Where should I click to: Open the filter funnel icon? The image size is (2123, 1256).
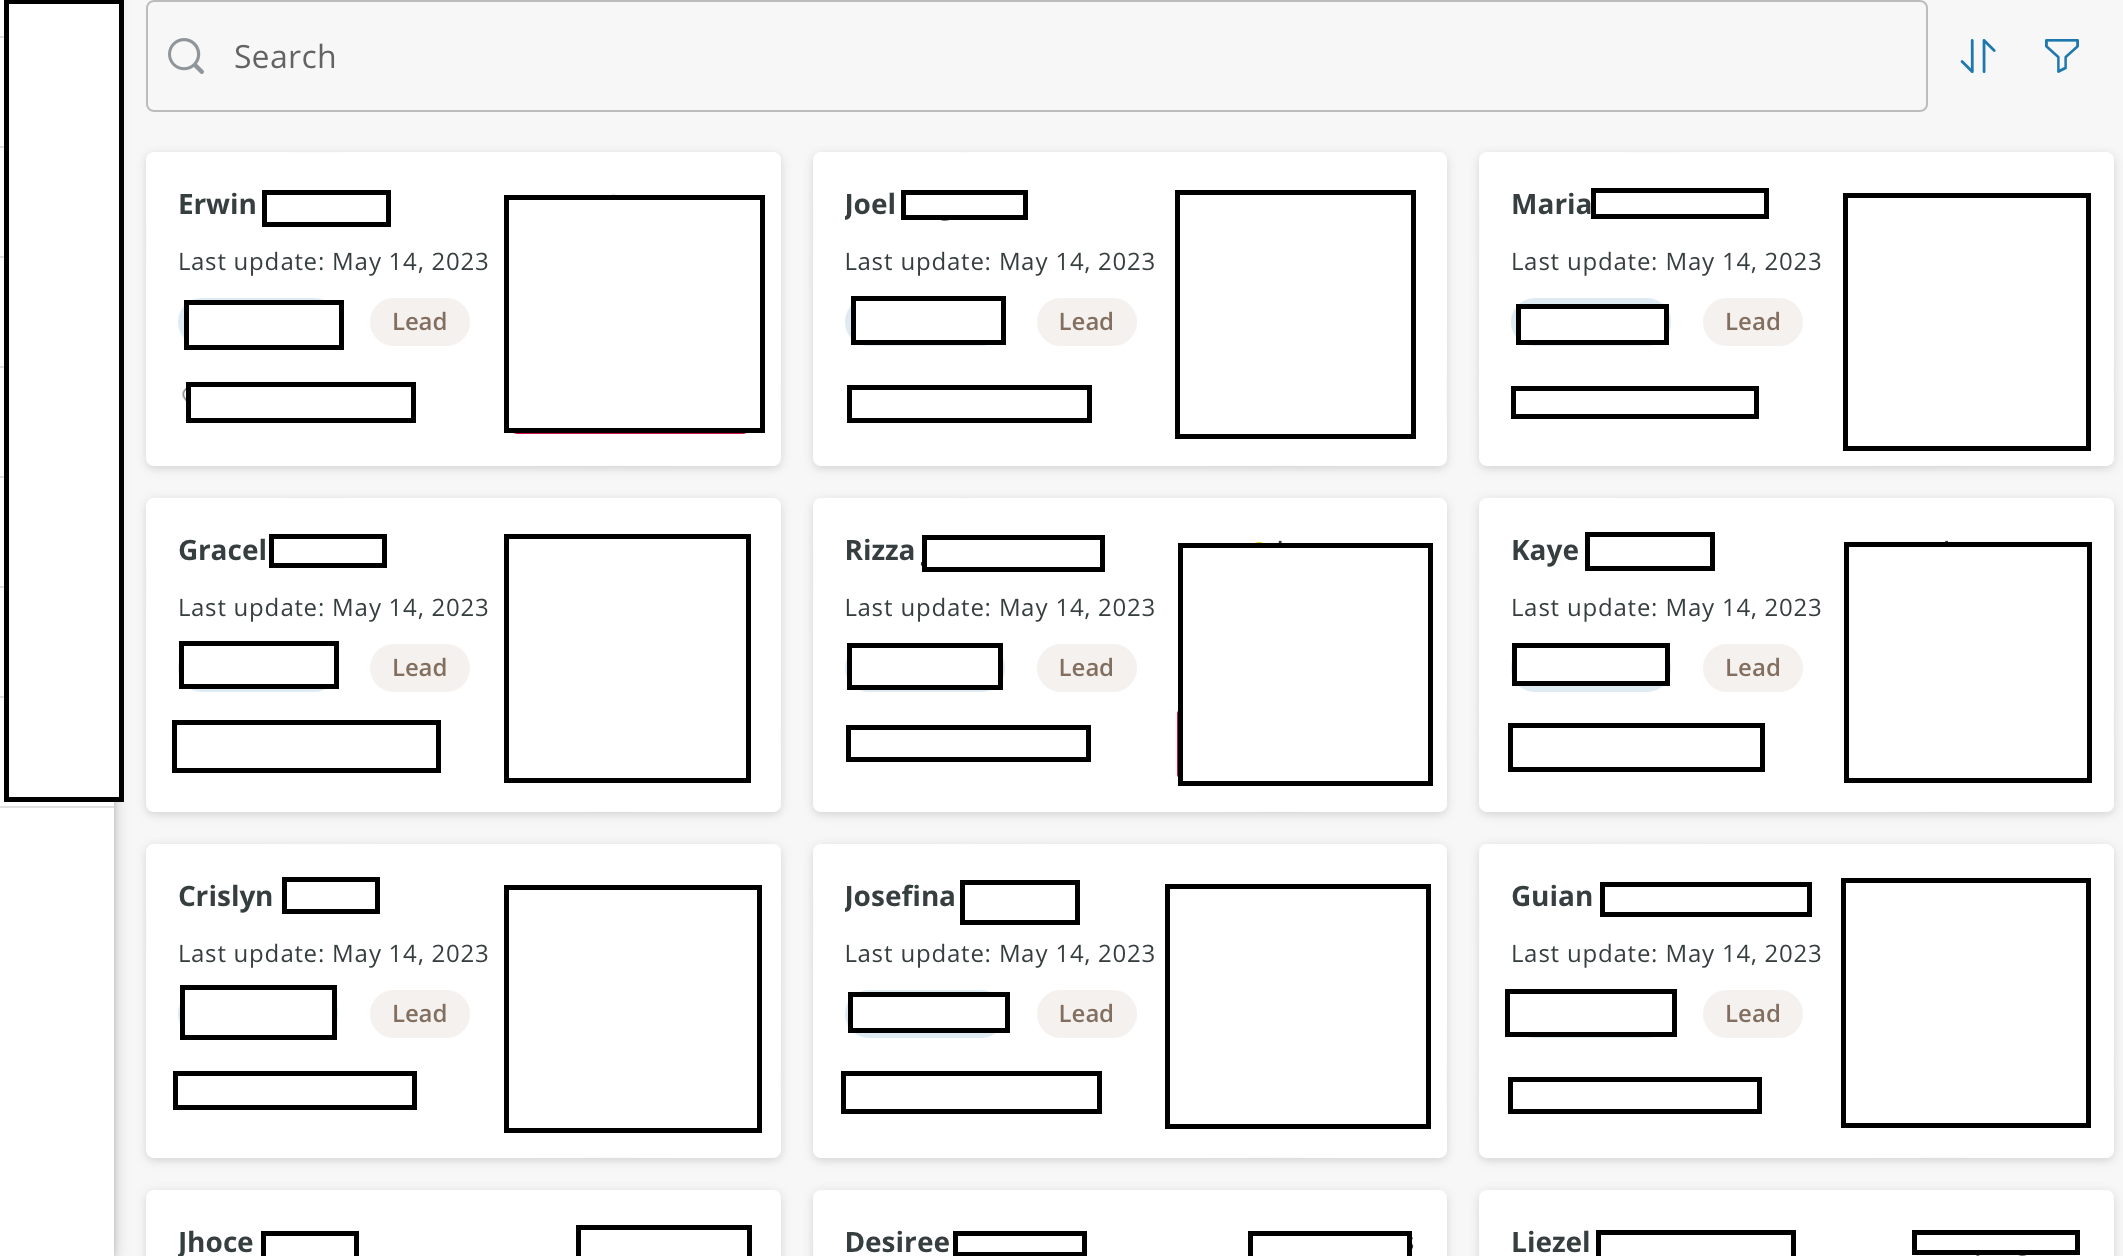click(x=2061, y=56)
